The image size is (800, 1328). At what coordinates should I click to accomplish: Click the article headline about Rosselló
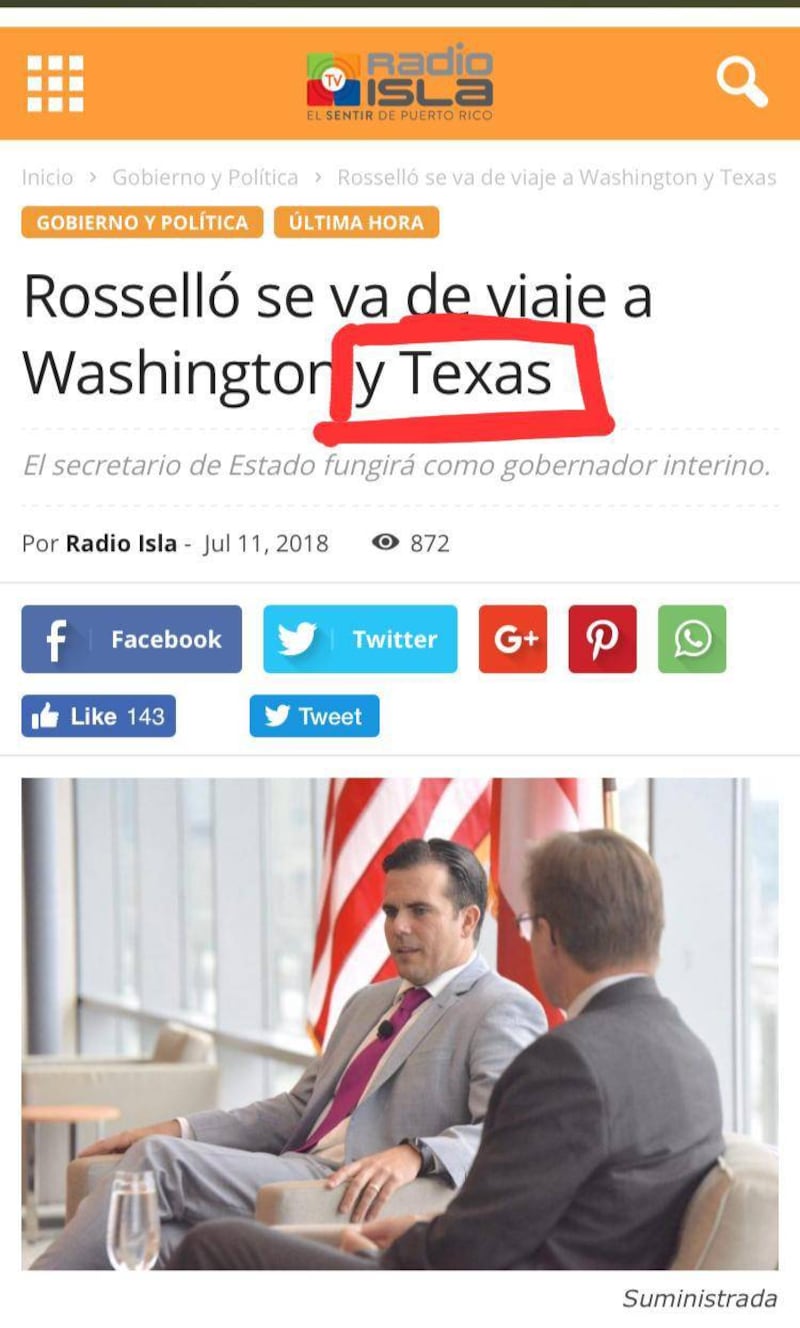click(x=337, y=335)
